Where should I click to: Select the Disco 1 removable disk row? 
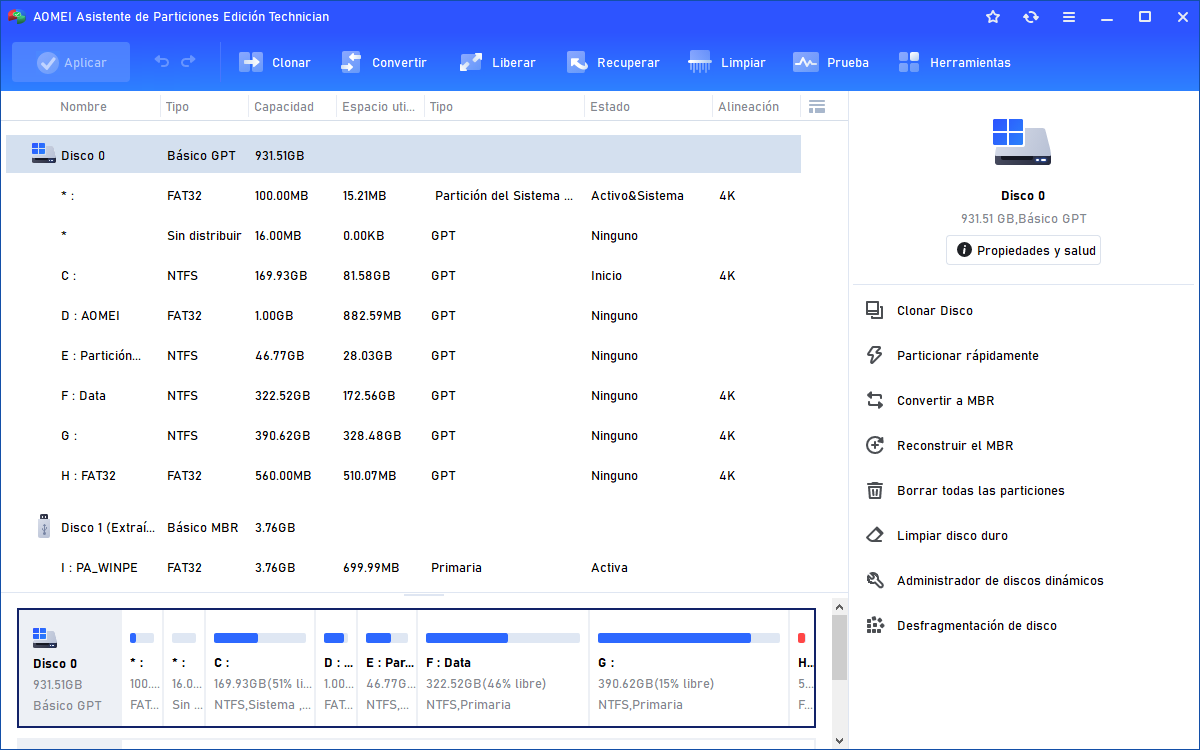404,527
